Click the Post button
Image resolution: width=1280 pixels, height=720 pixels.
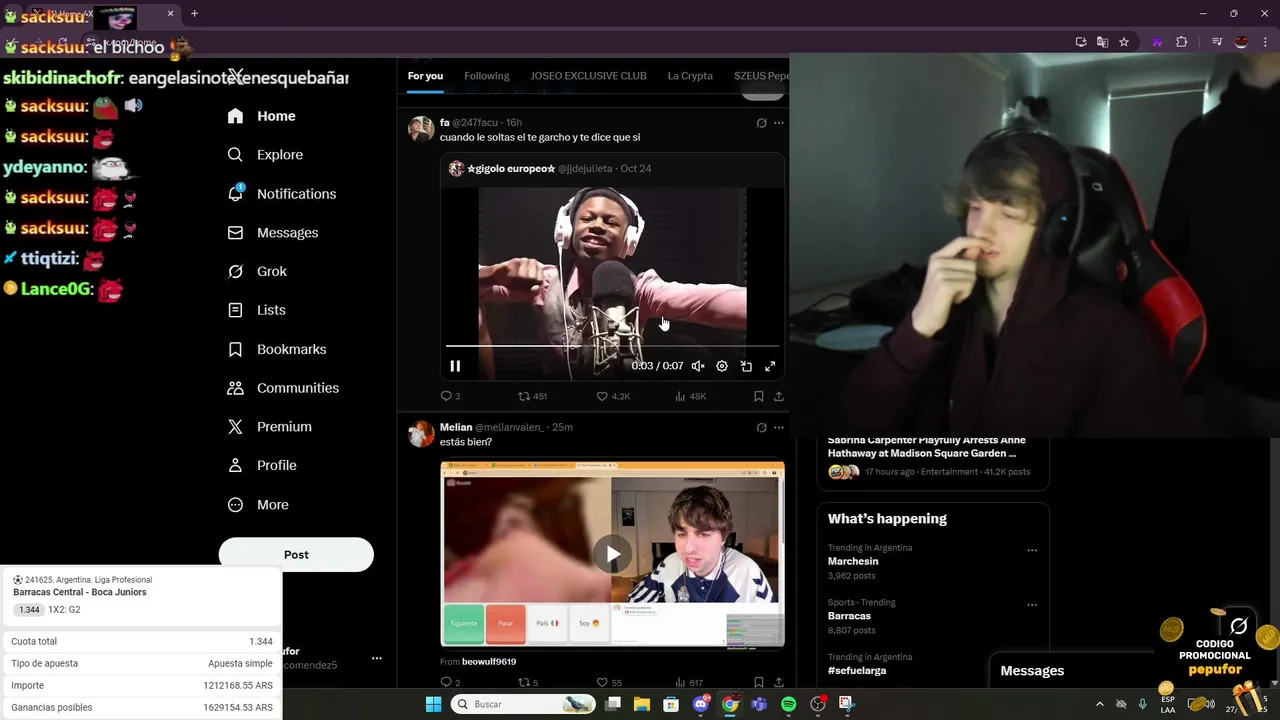click(296, 555)
